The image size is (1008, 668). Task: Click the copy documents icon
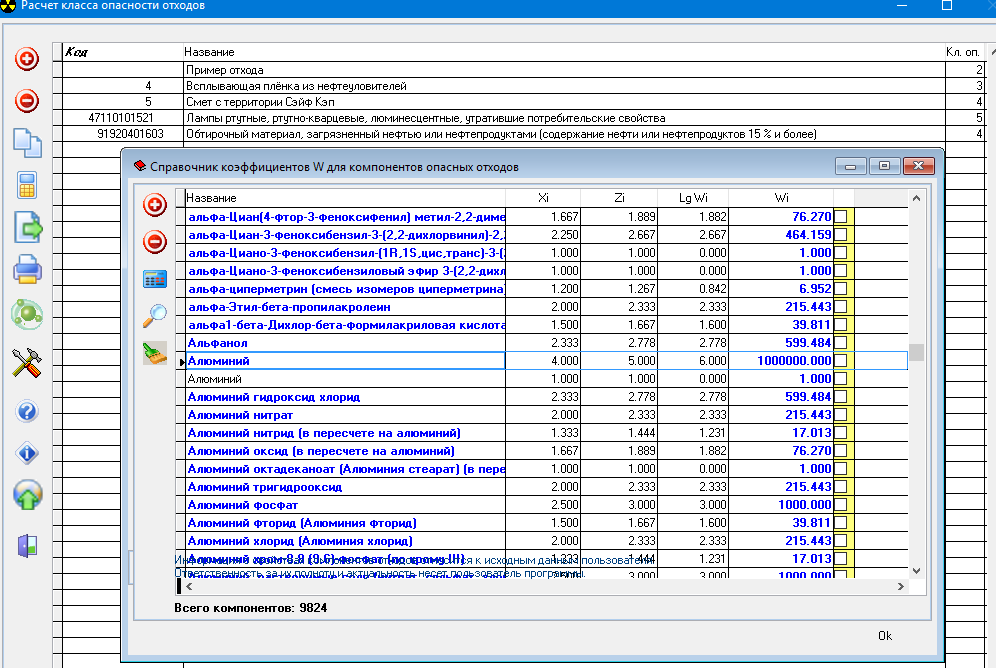[27, 143]
